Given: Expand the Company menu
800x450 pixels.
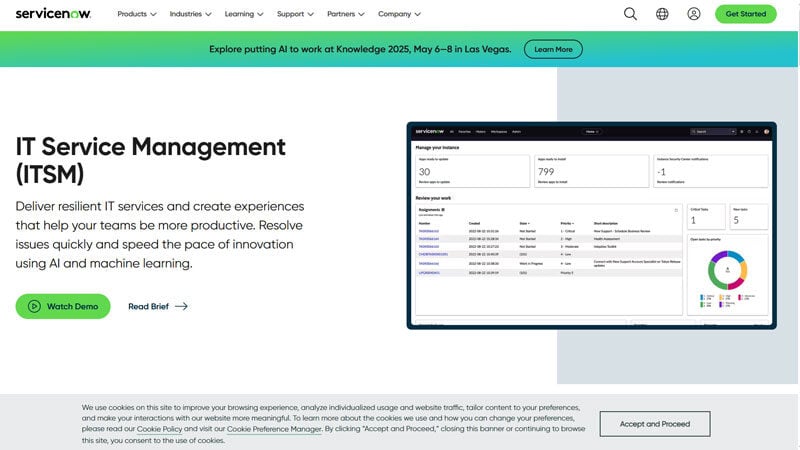Looking at the screenshot, I should tap(399, 15).
